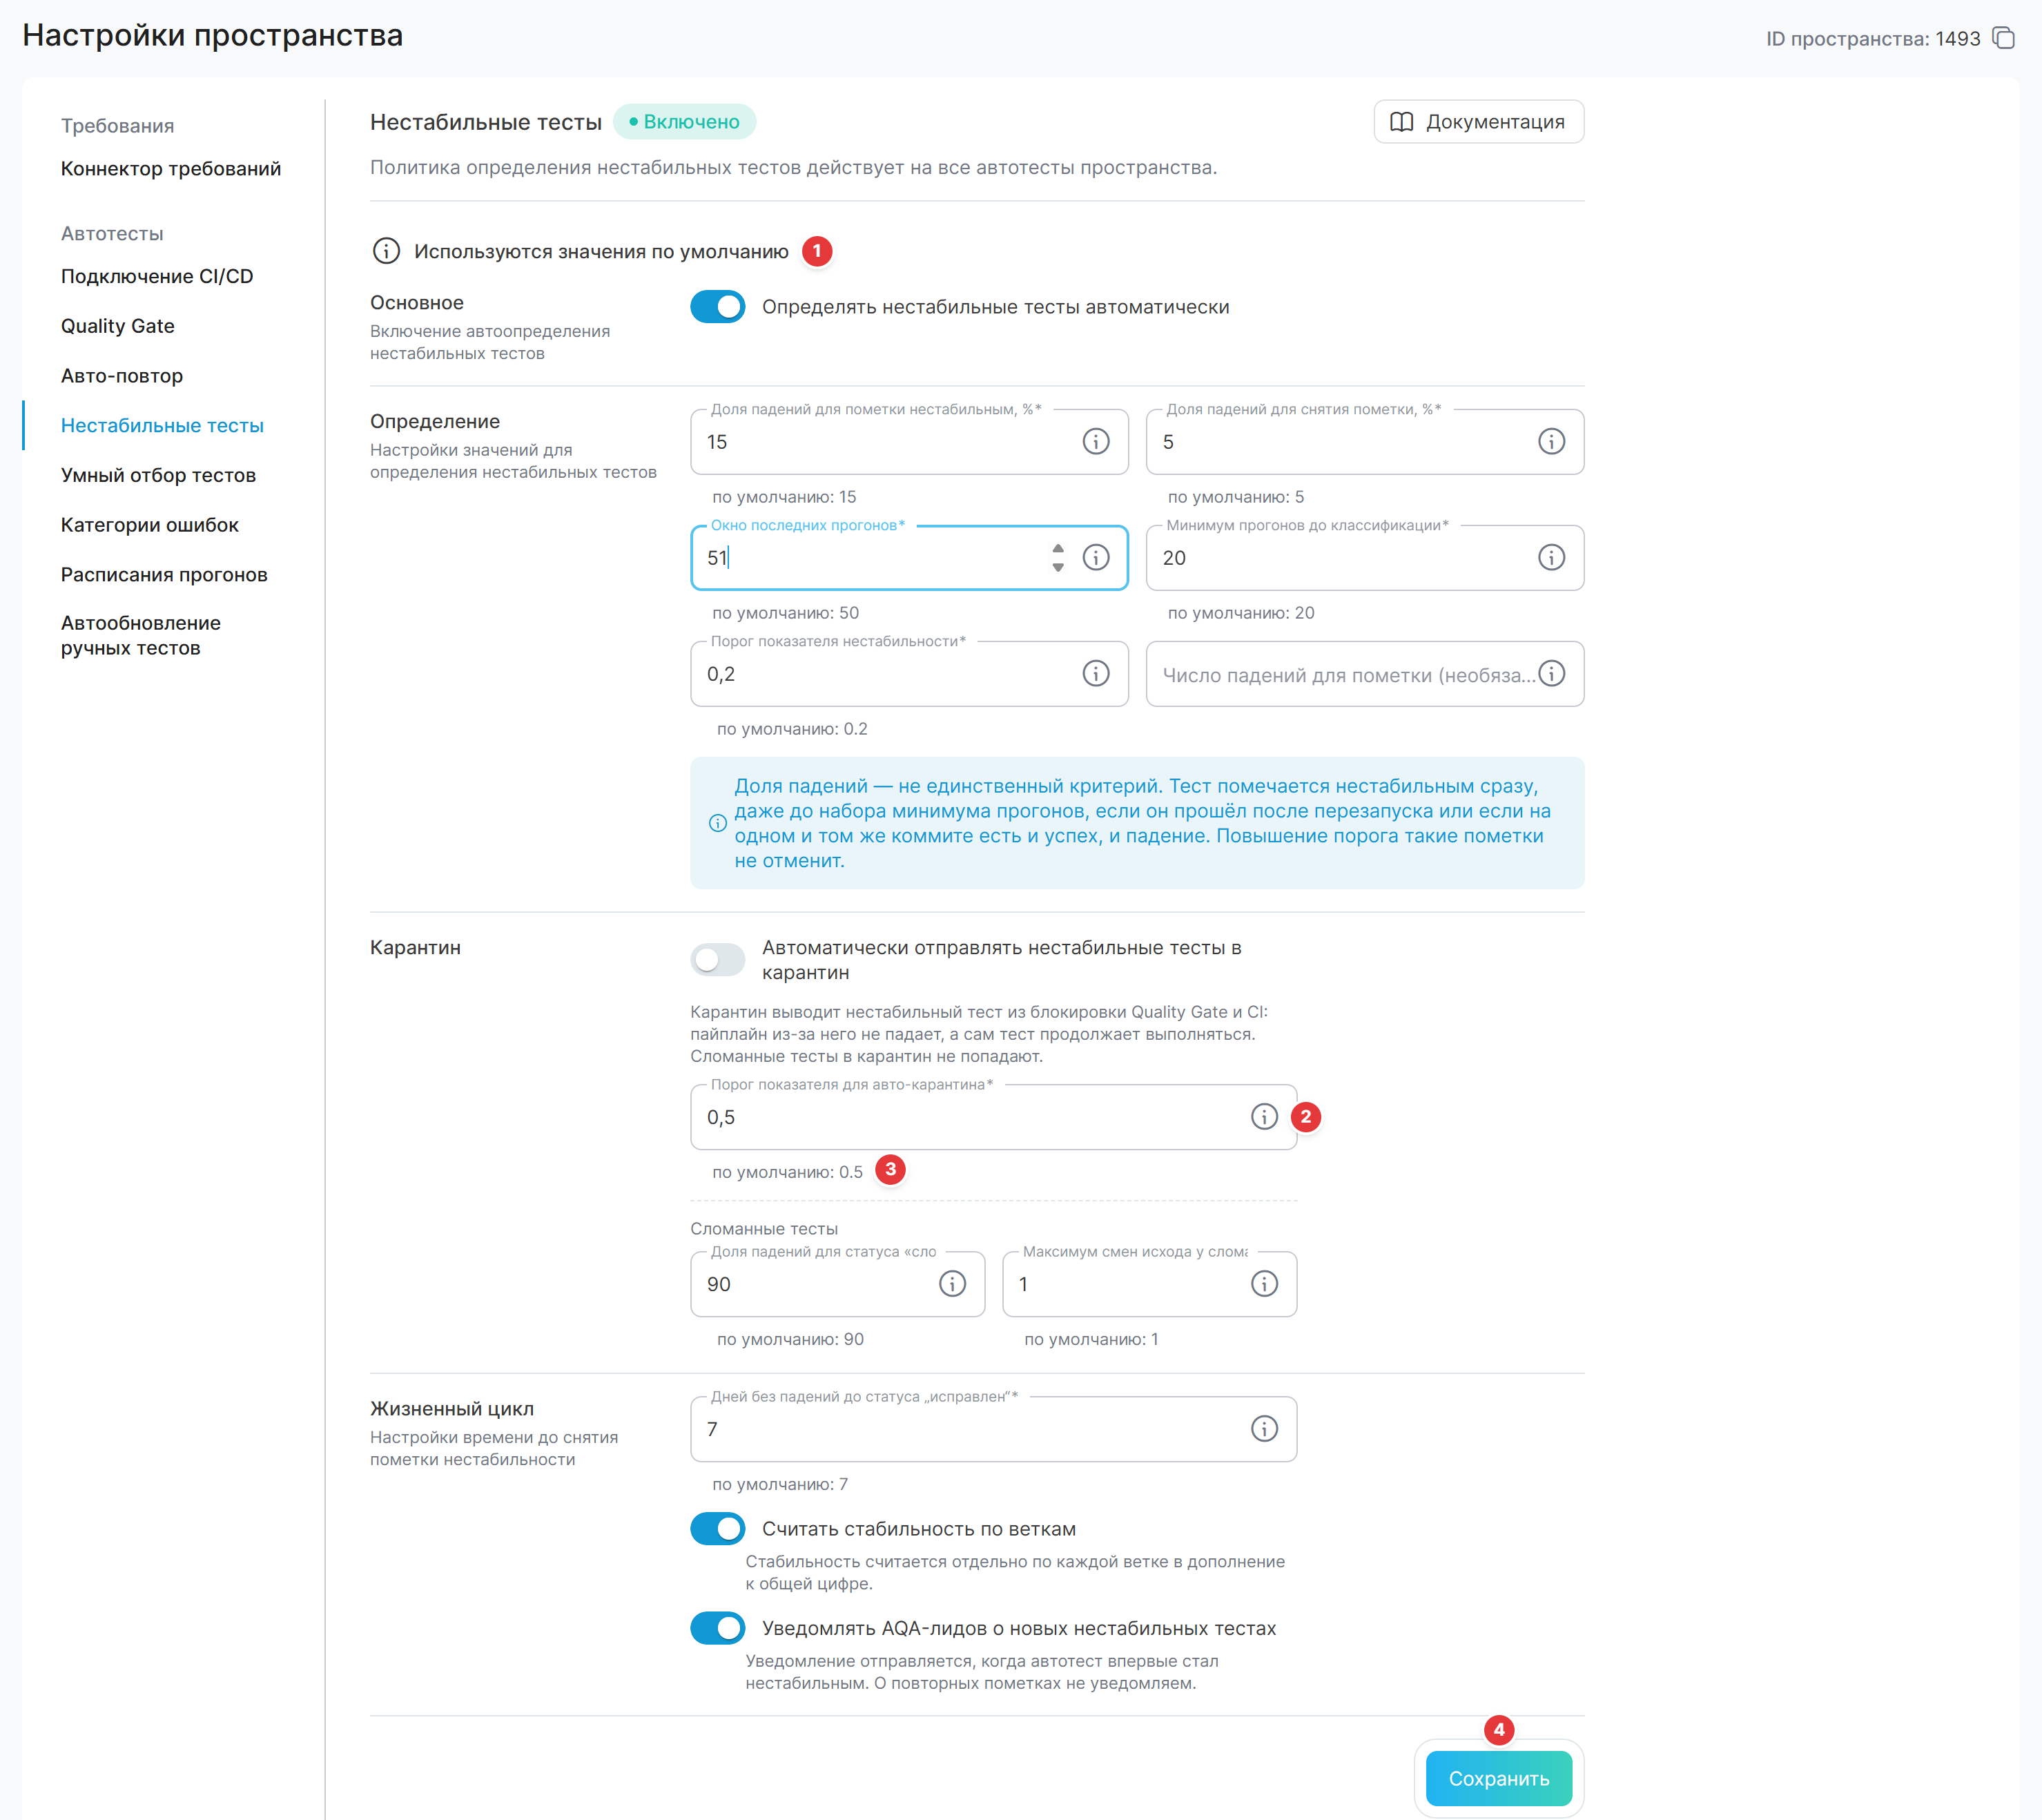Toggle automatic flaky test detection switch
2042x1820 pixels.
click(718, 307)
